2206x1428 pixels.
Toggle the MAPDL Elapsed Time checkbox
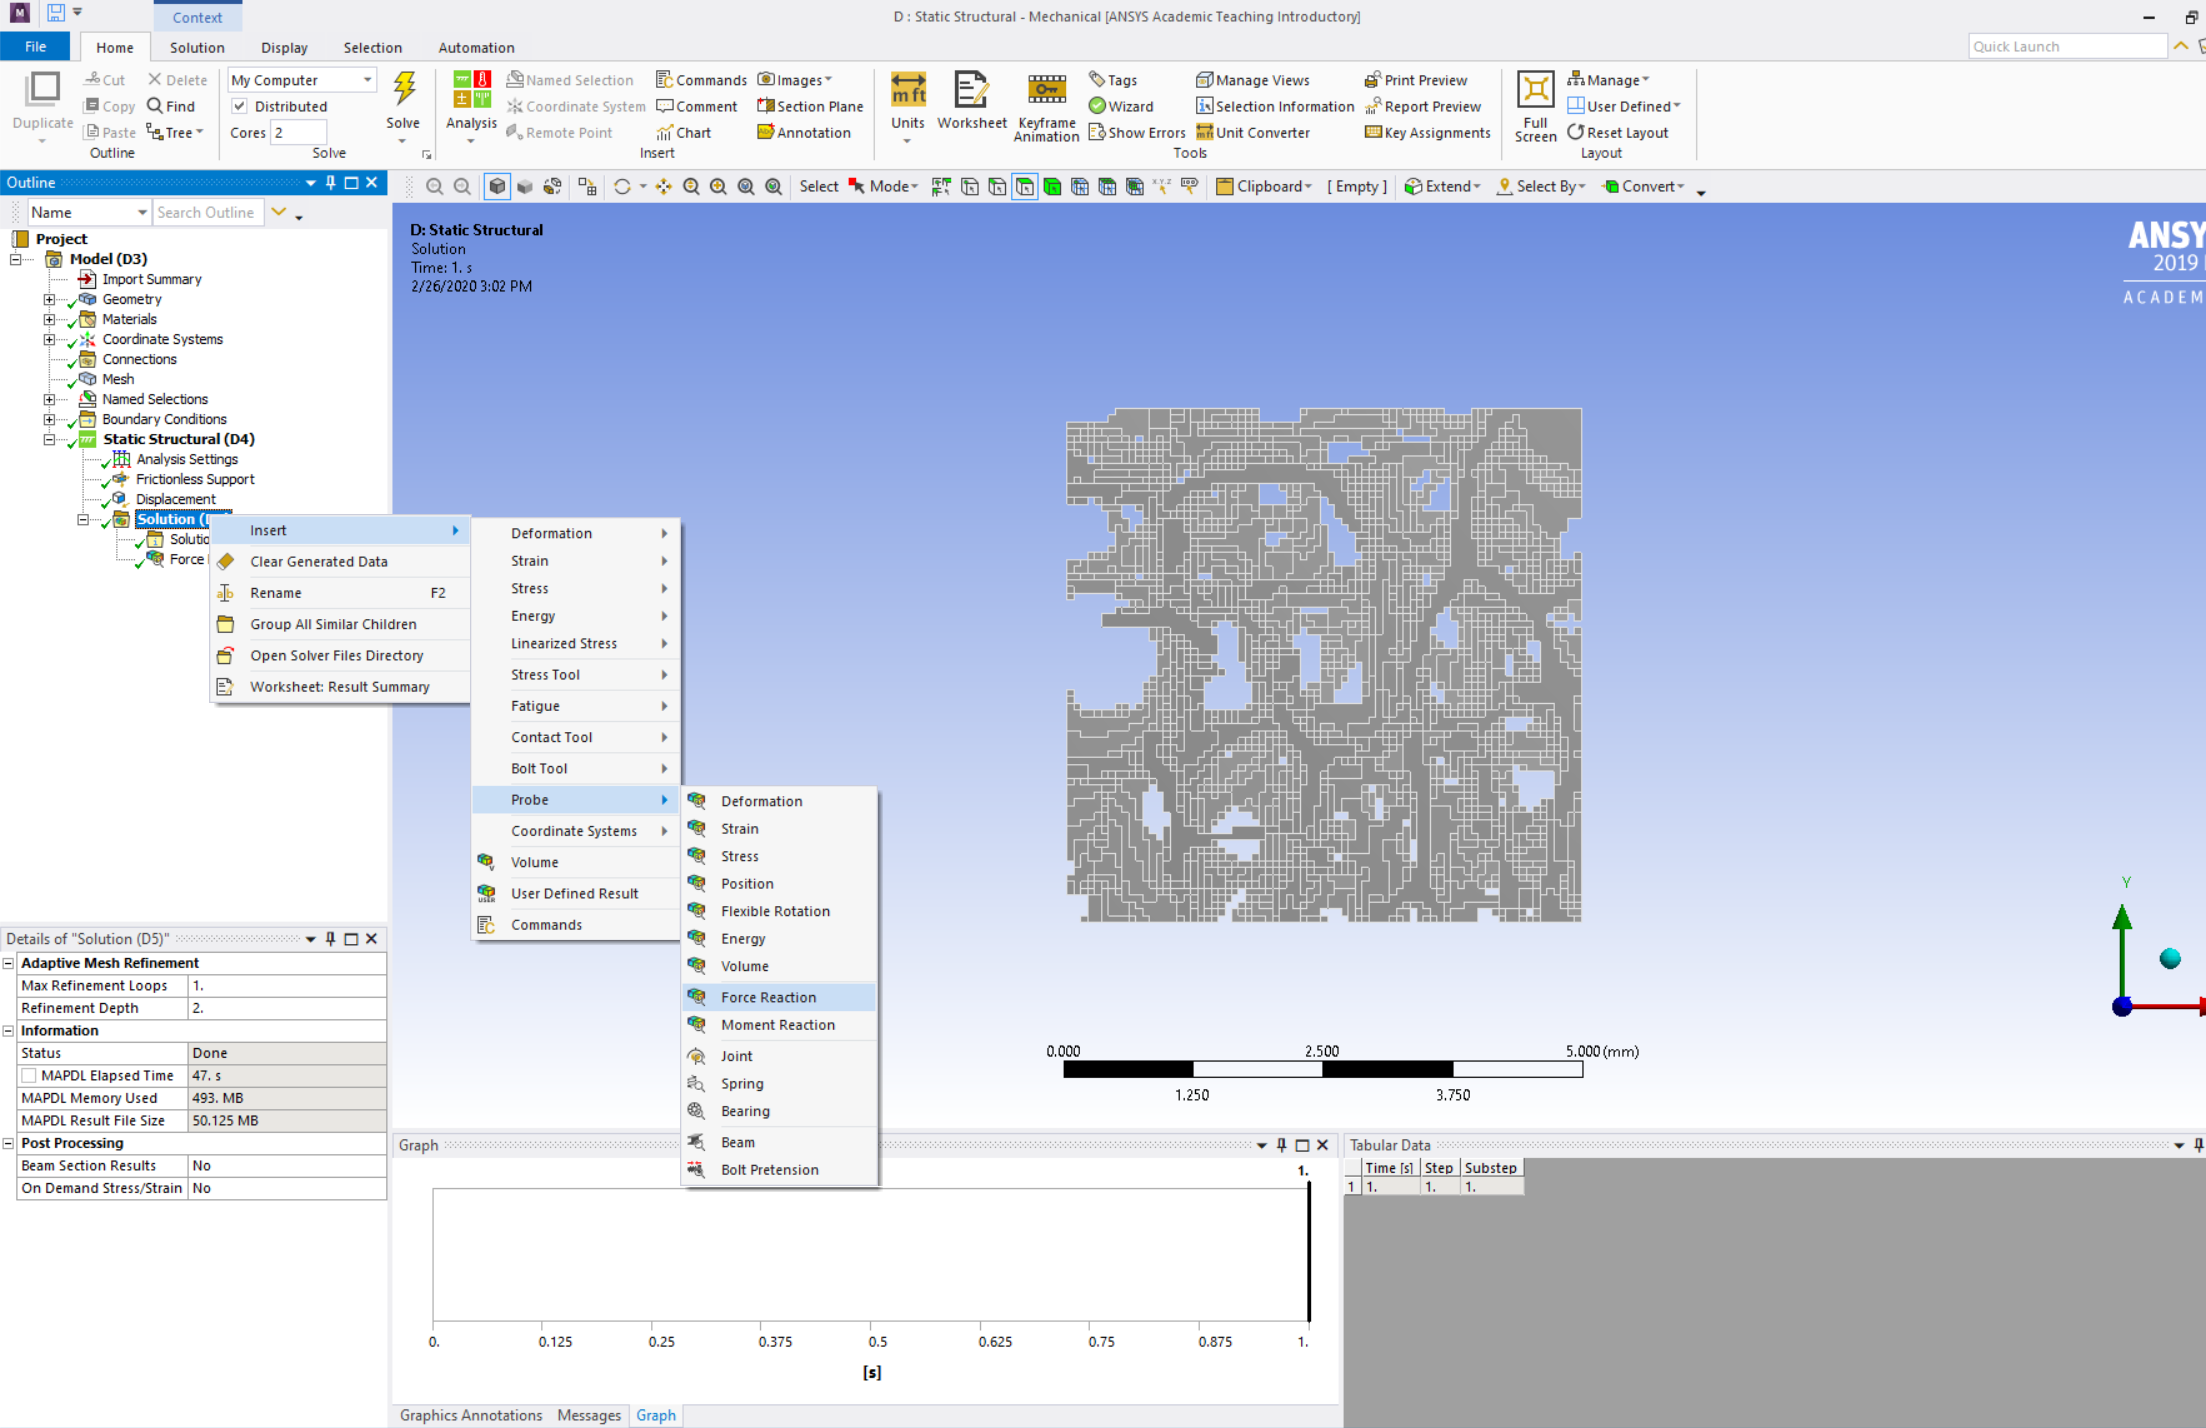click(29, 1076)
